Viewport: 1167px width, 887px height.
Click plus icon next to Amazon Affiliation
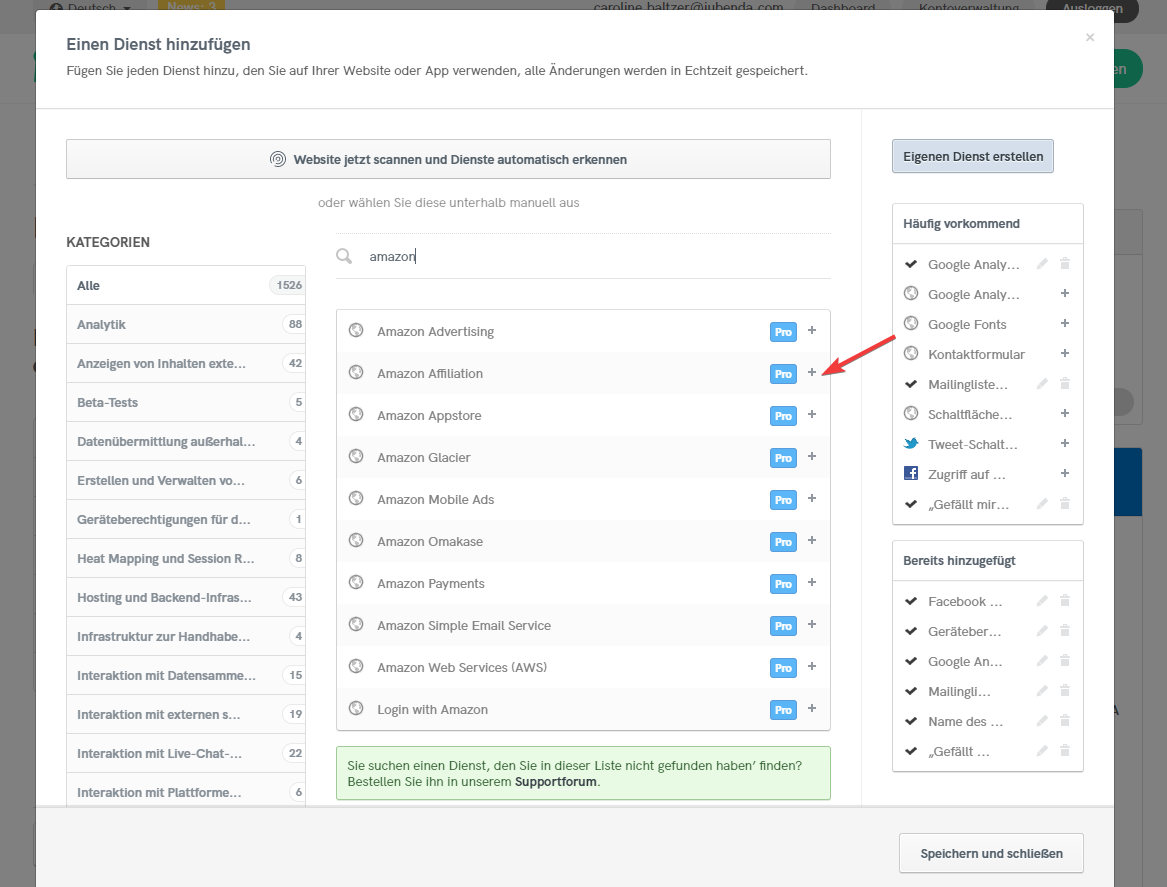pyautogui.click(x=811, y=373)
